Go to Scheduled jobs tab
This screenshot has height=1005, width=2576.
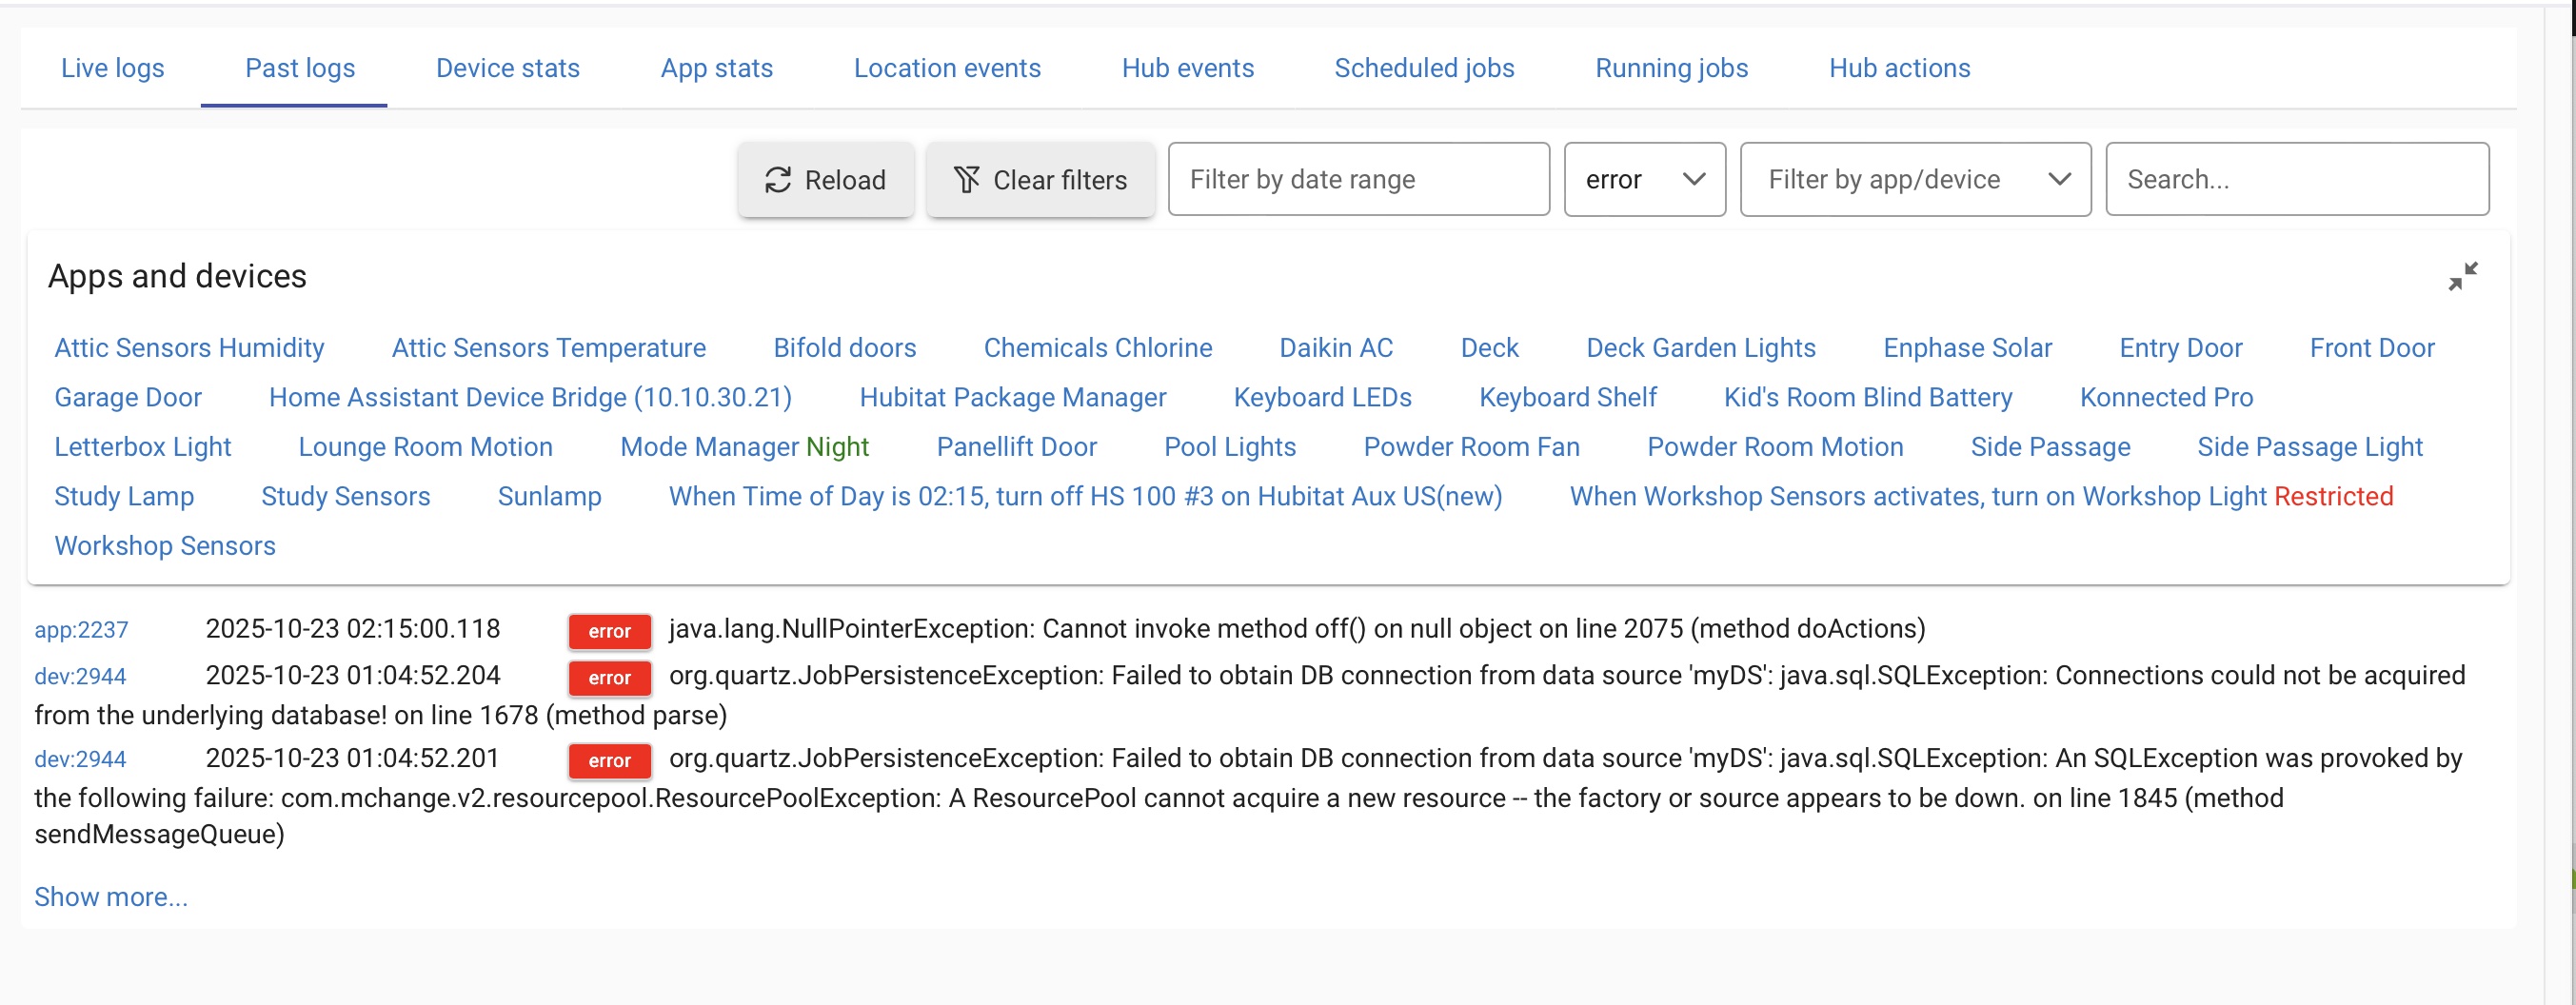pyautogui.click(x=1423, y=68)
